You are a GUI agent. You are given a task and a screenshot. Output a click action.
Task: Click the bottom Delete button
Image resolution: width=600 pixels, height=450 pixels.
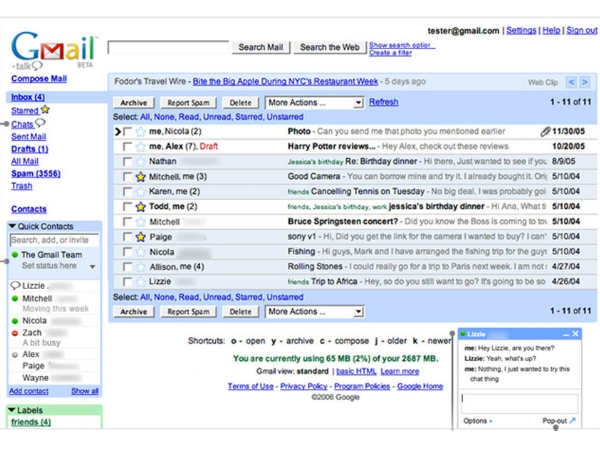pos(241,311)
